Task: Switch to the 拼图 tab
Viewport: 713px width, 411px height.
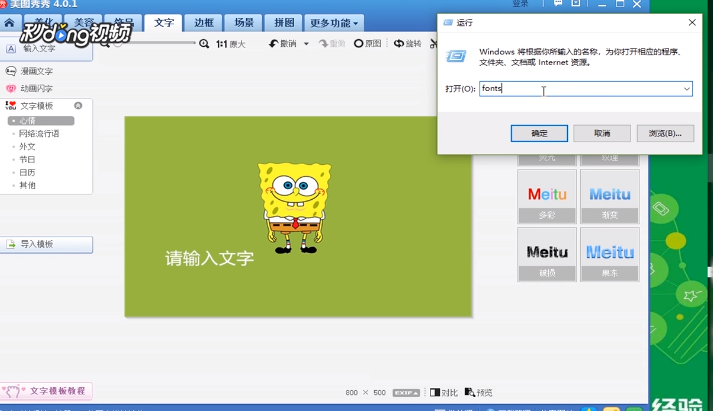Action: coord(284,23)
